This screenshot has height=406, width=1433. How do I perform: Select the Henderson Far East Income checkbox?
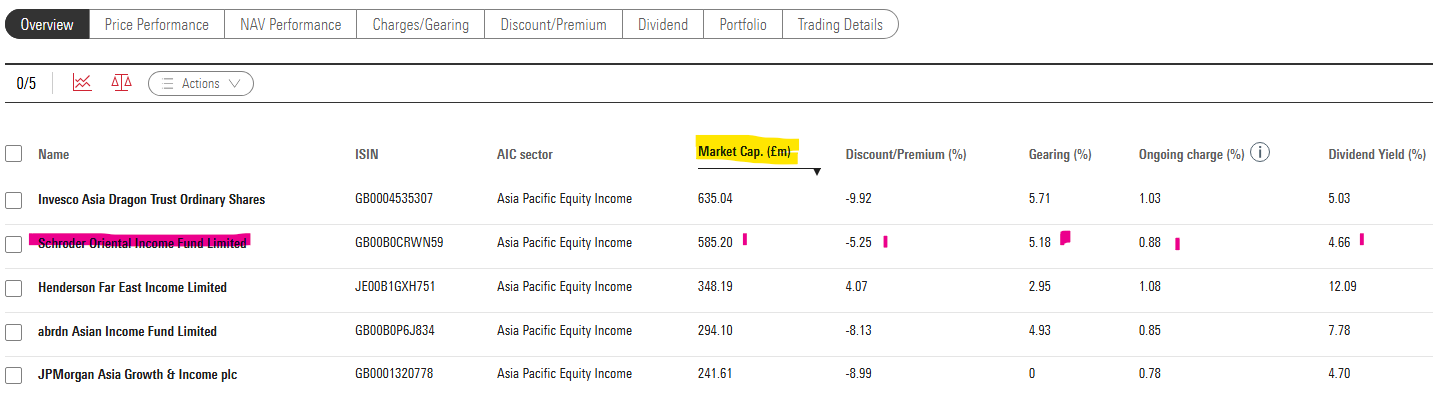(x=14, y=288)
